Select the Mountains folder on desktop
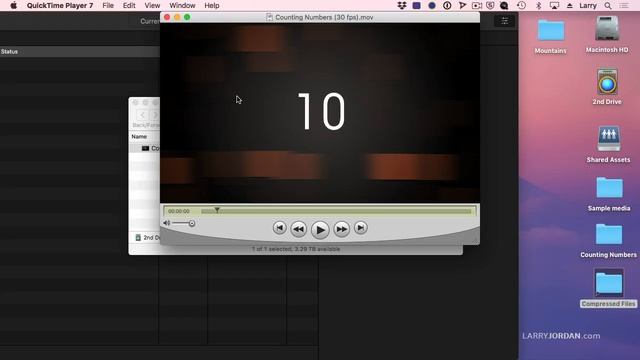The height and width of the screenshot is (360, 640). [x=551, y=31]
